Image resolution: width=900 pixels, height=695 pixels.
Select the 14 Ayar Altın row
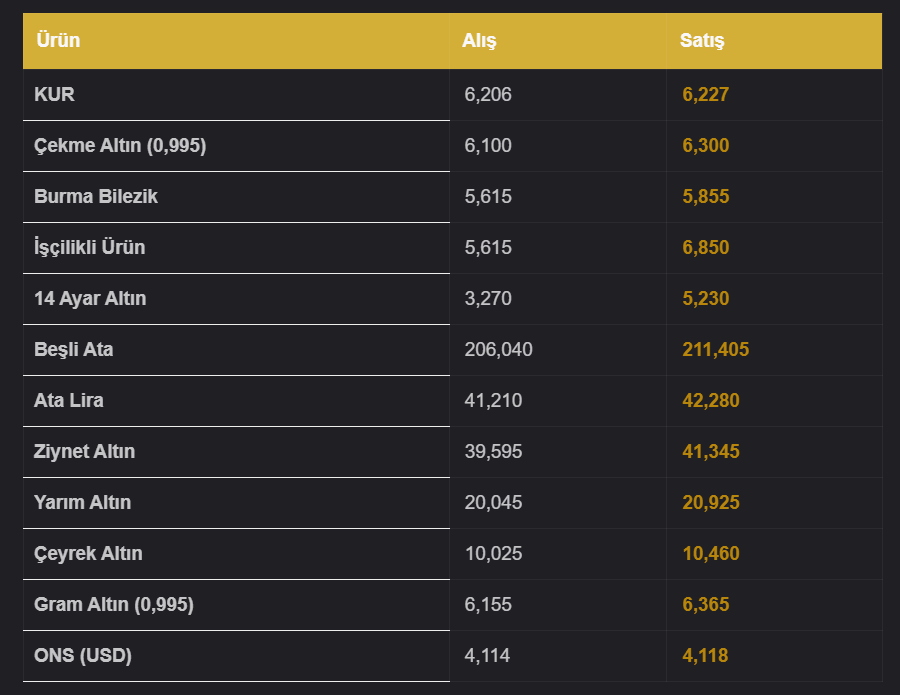point(452,299)
